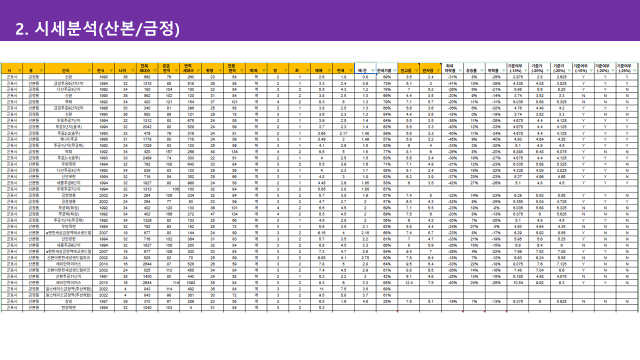
Task: Open the 방 column filter dropdown
Action: 286,71
